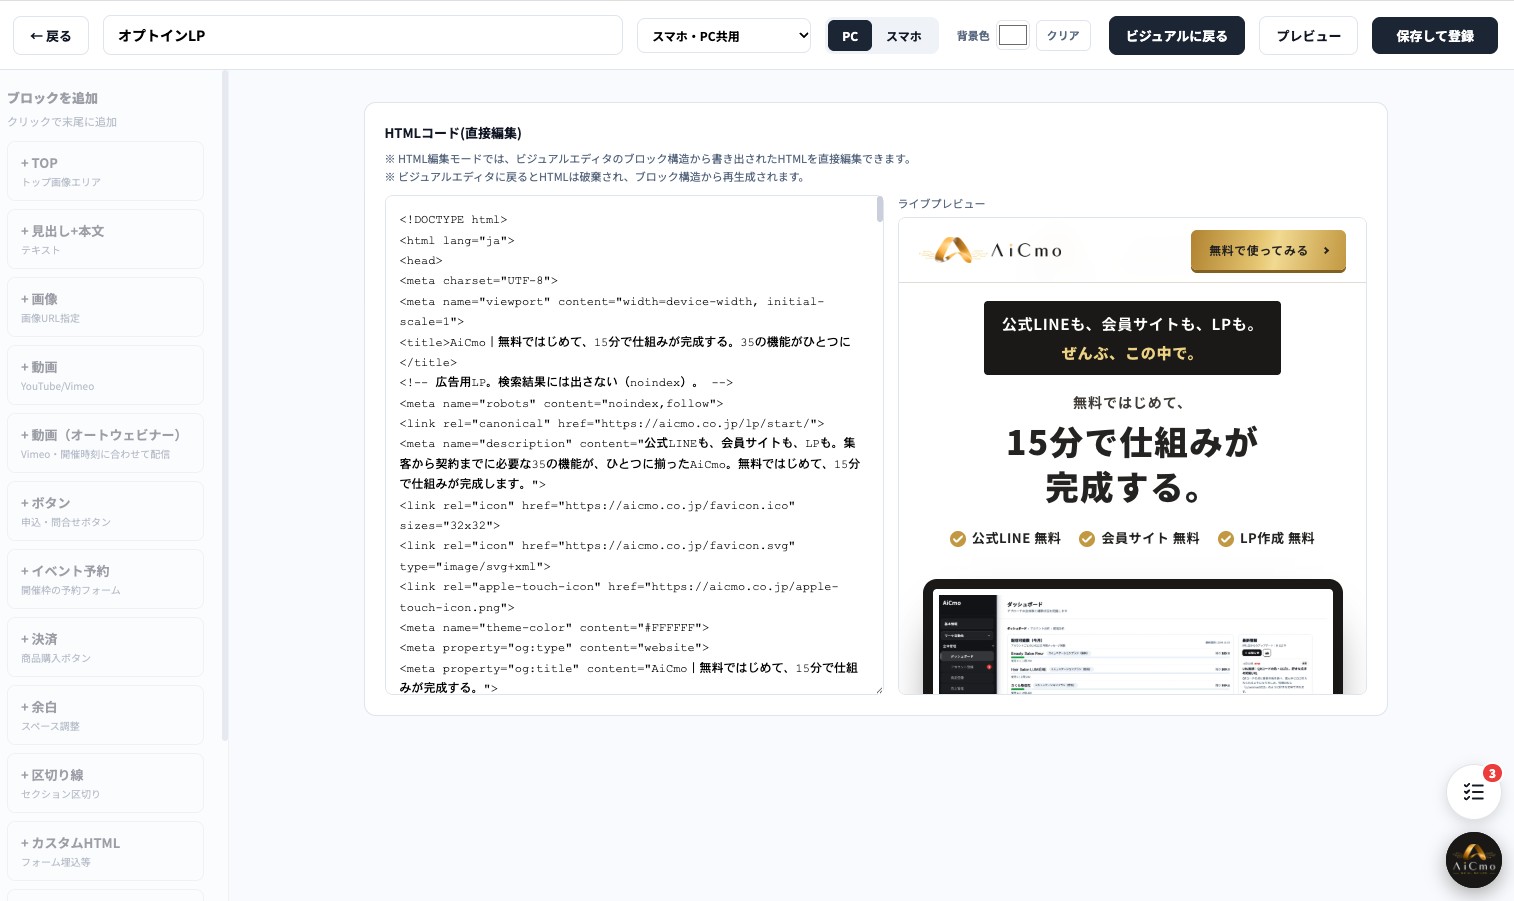Click 保存して登録 to save
Viewport: 1514px width, 901px height.
[1435, 36]
